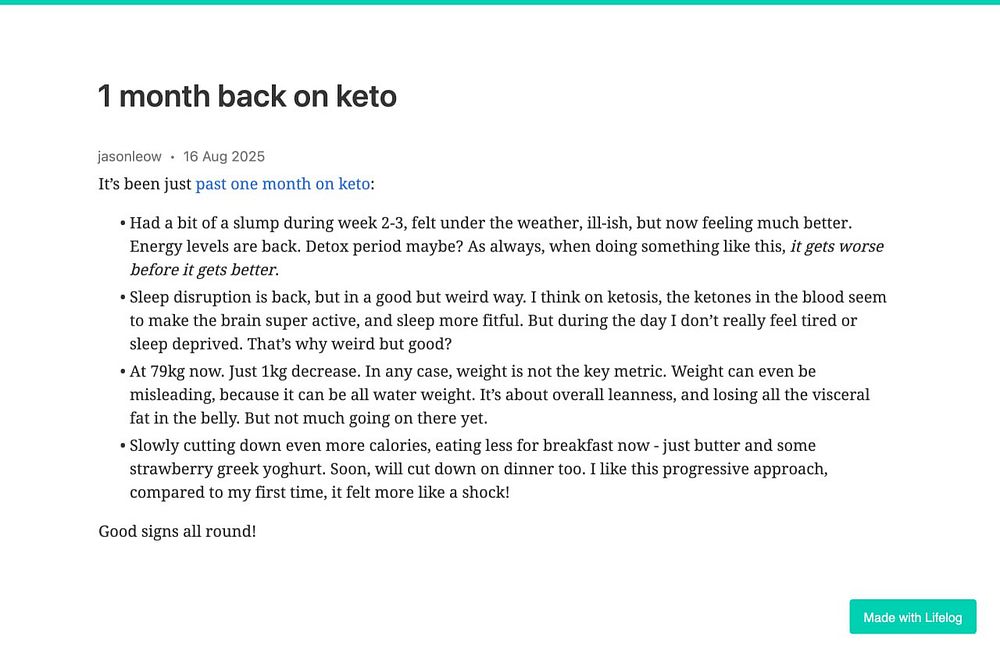Viewport: 1000px width, 654px height.
Task: Click the closing line "Good signs all round!"
Action: click(x=177, y=531)
